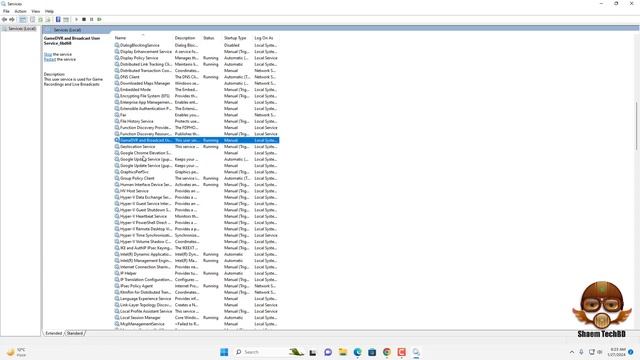Expand the system tray hidden icons chevron

click(572, 352)
